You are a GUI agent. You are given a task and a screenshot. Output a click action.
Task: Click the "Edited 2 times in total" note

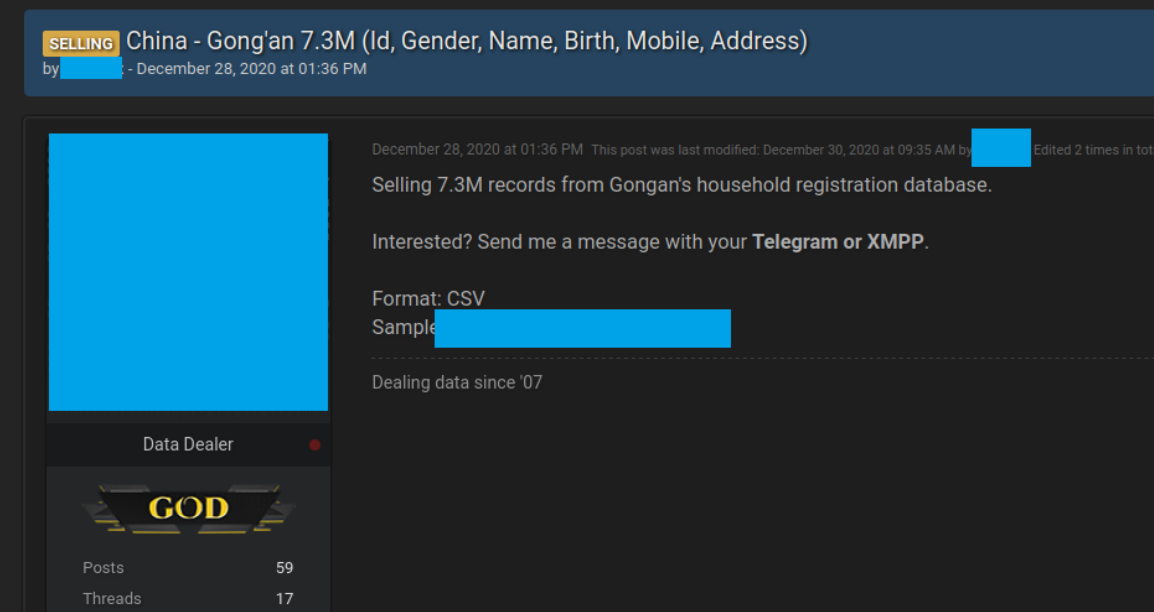[1094, 150]
